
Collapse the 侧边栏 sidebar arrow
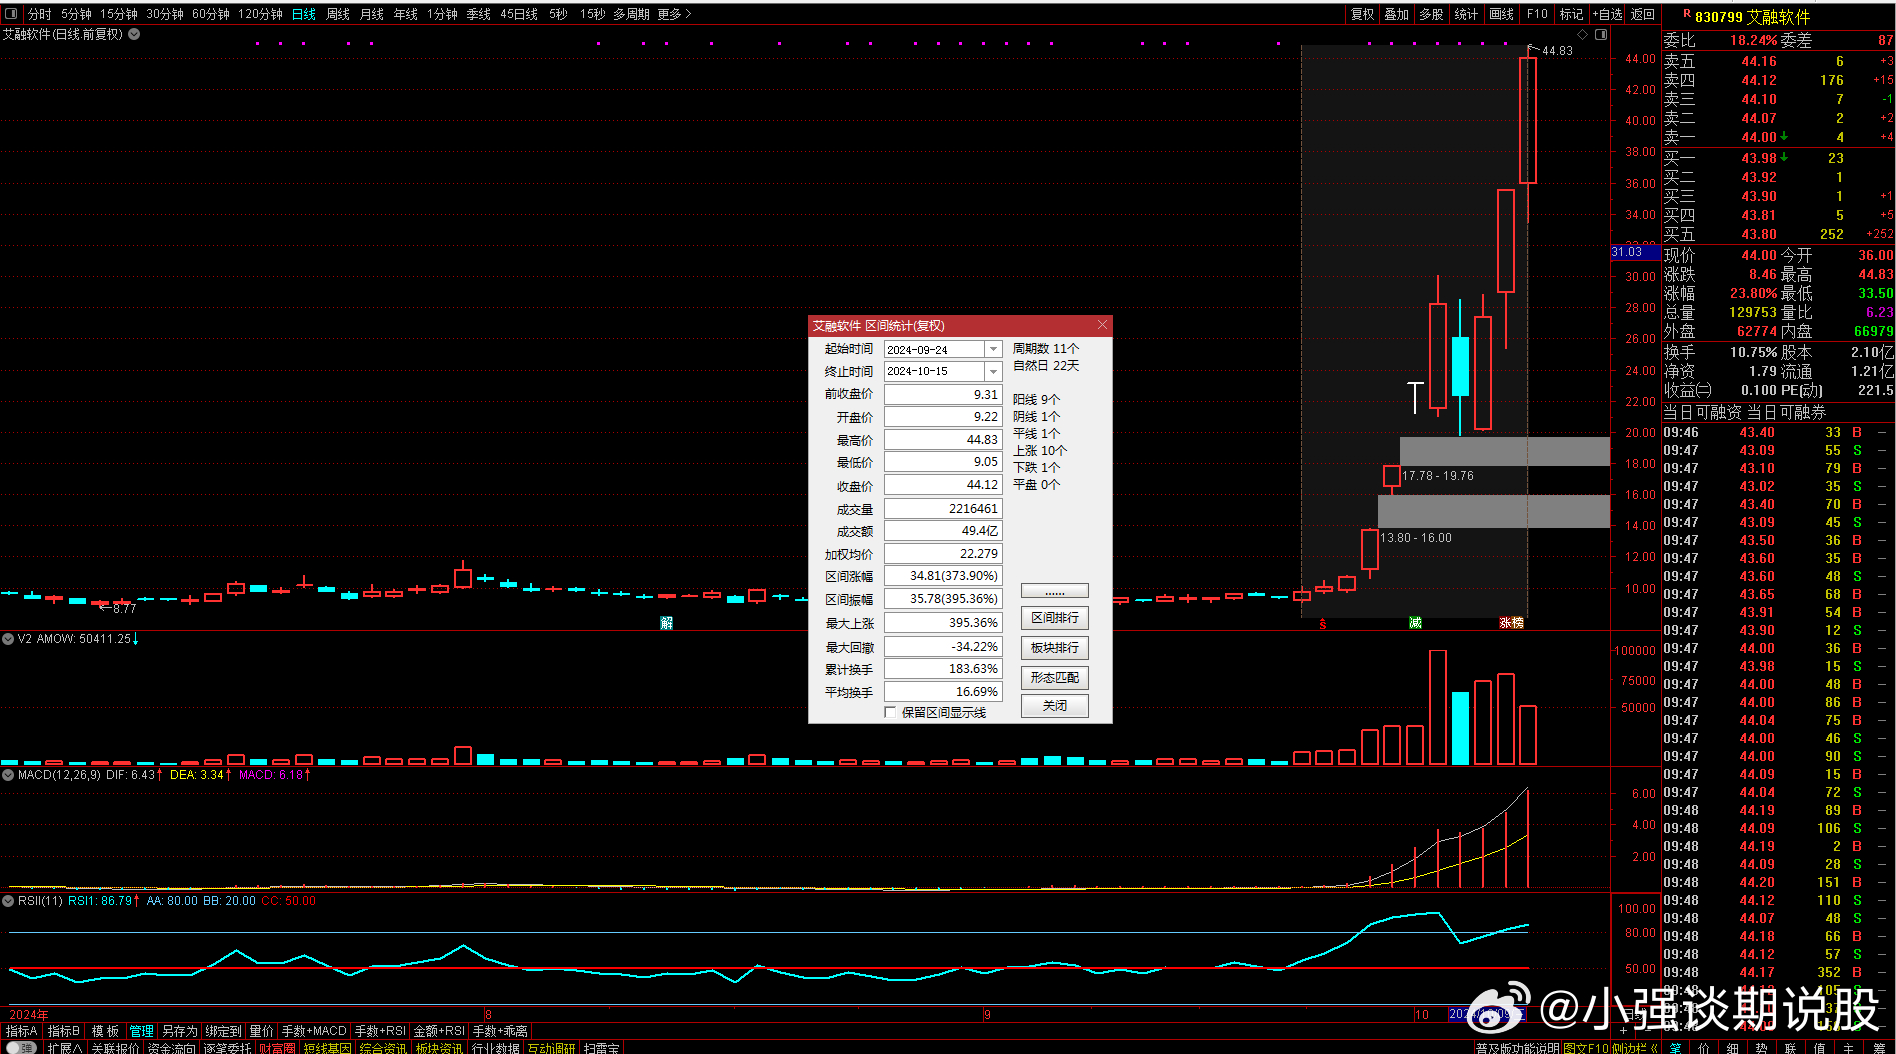tap(1634, 1048)
